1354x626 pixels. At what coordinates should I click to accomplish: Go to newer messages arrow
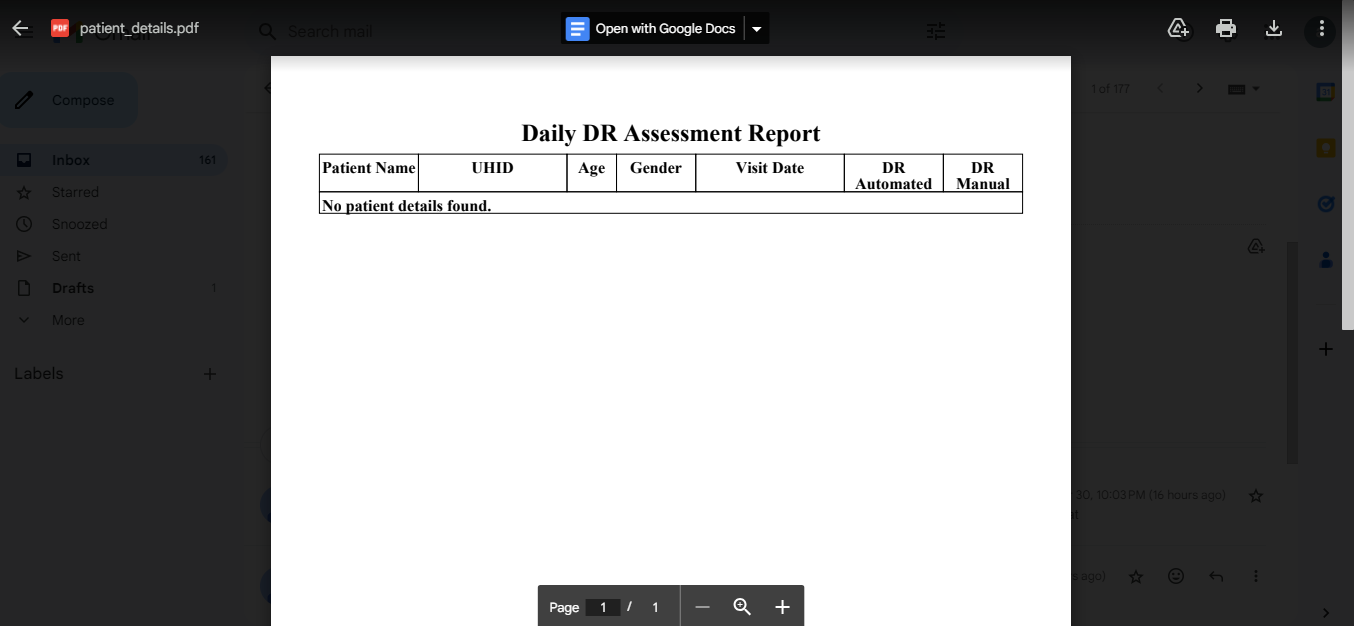point(1160,88)
